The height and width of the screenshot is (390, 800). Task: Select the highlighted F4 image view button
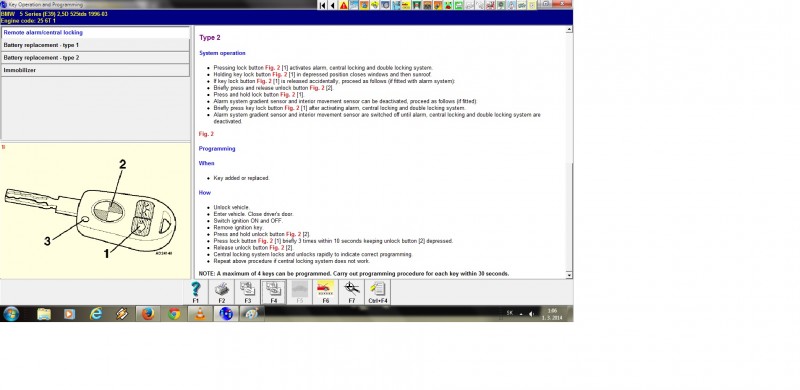tap(273, 292)
